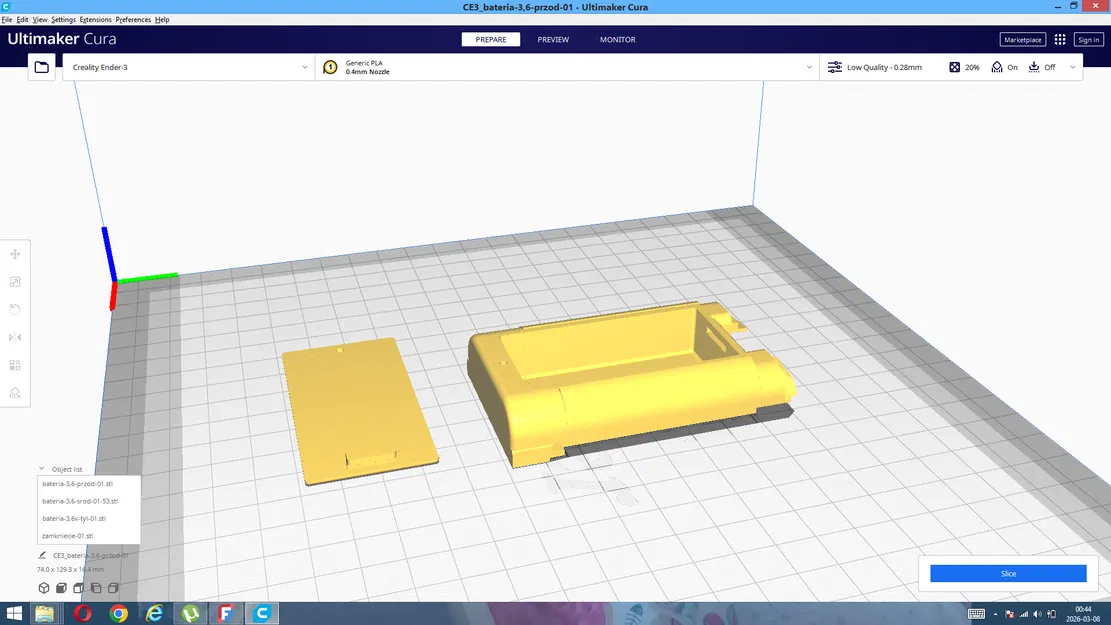Open the Extensions menu

tap(95, 20)
